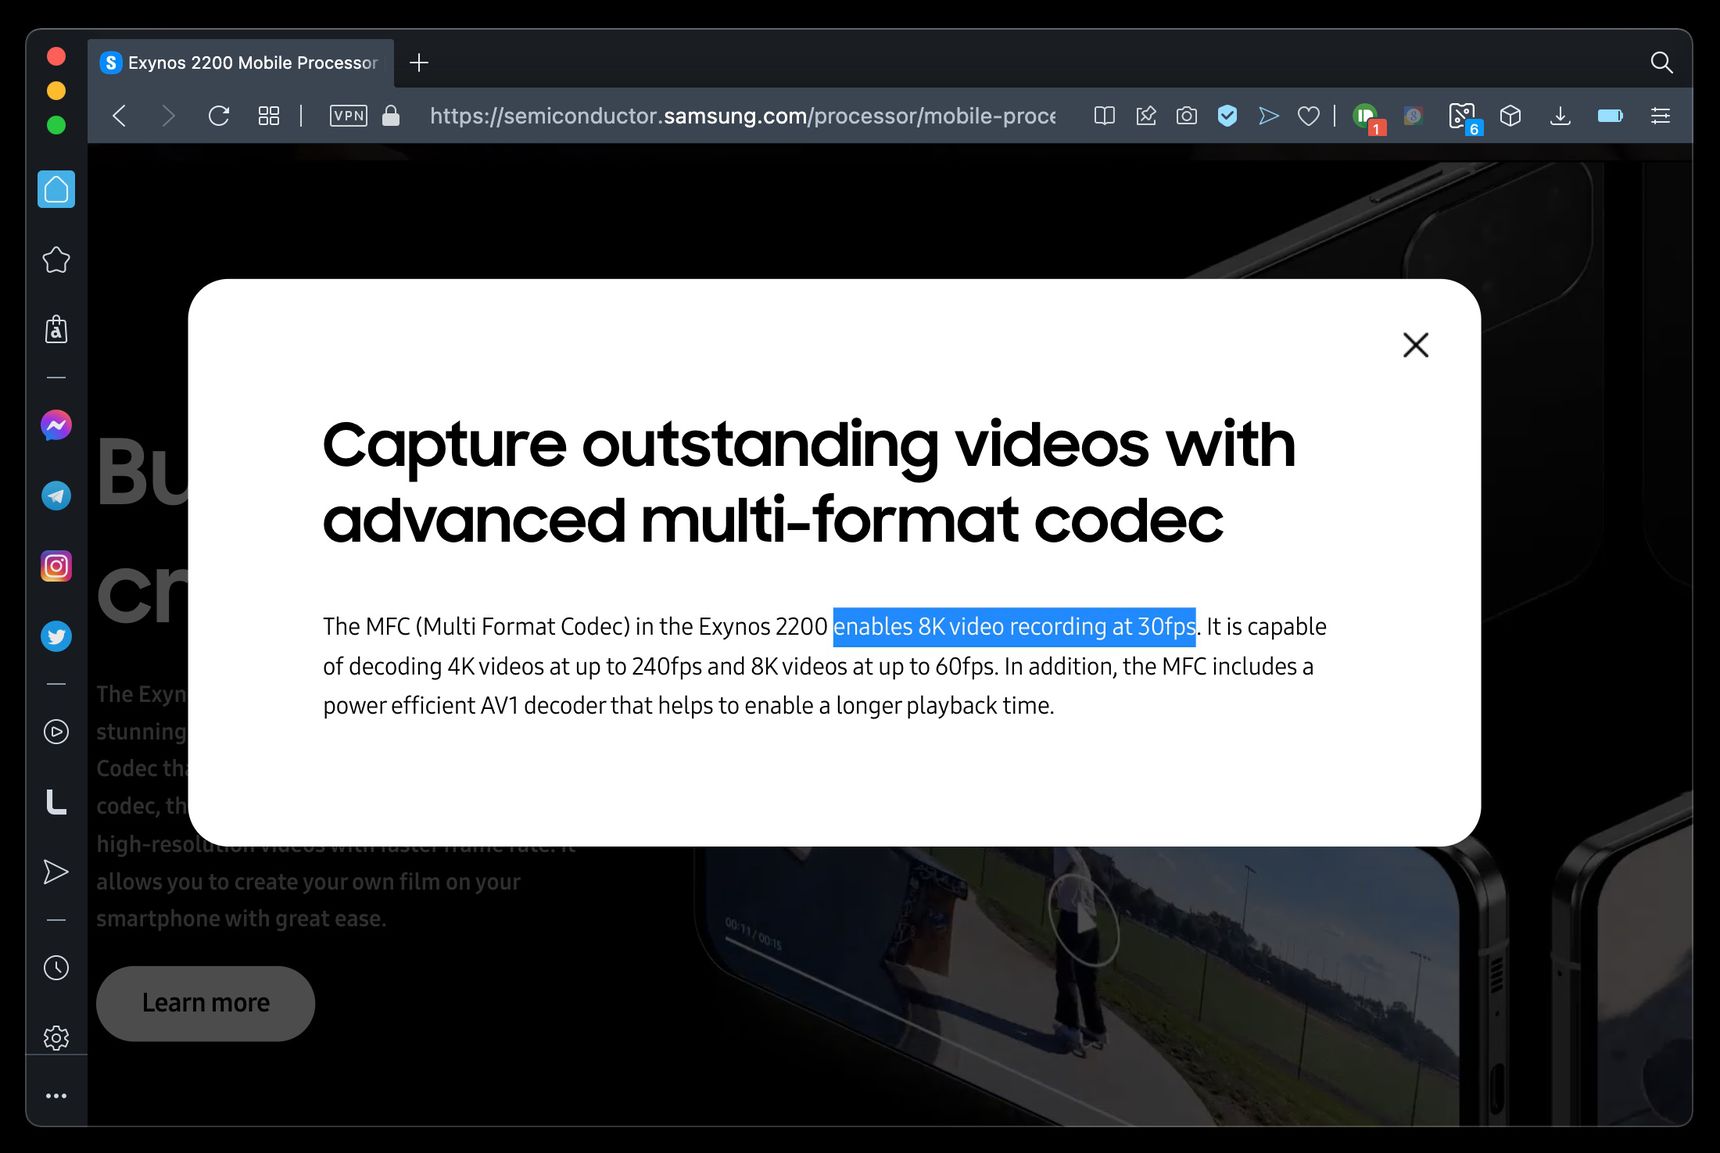The image size is (1720, 1153).
Task: Go forward to the next page
Action: click(168, 116)
